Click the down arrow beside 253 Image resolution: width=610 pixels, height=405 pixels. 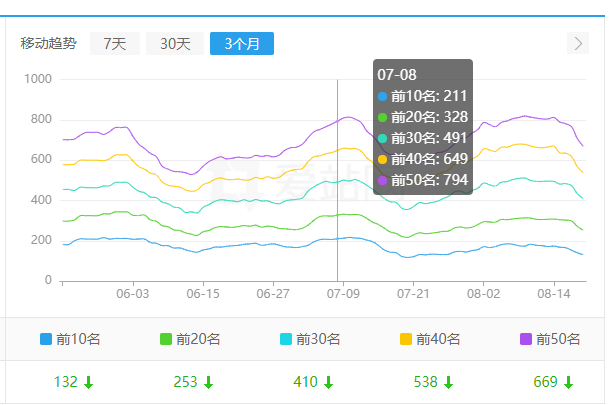[209, 383]
